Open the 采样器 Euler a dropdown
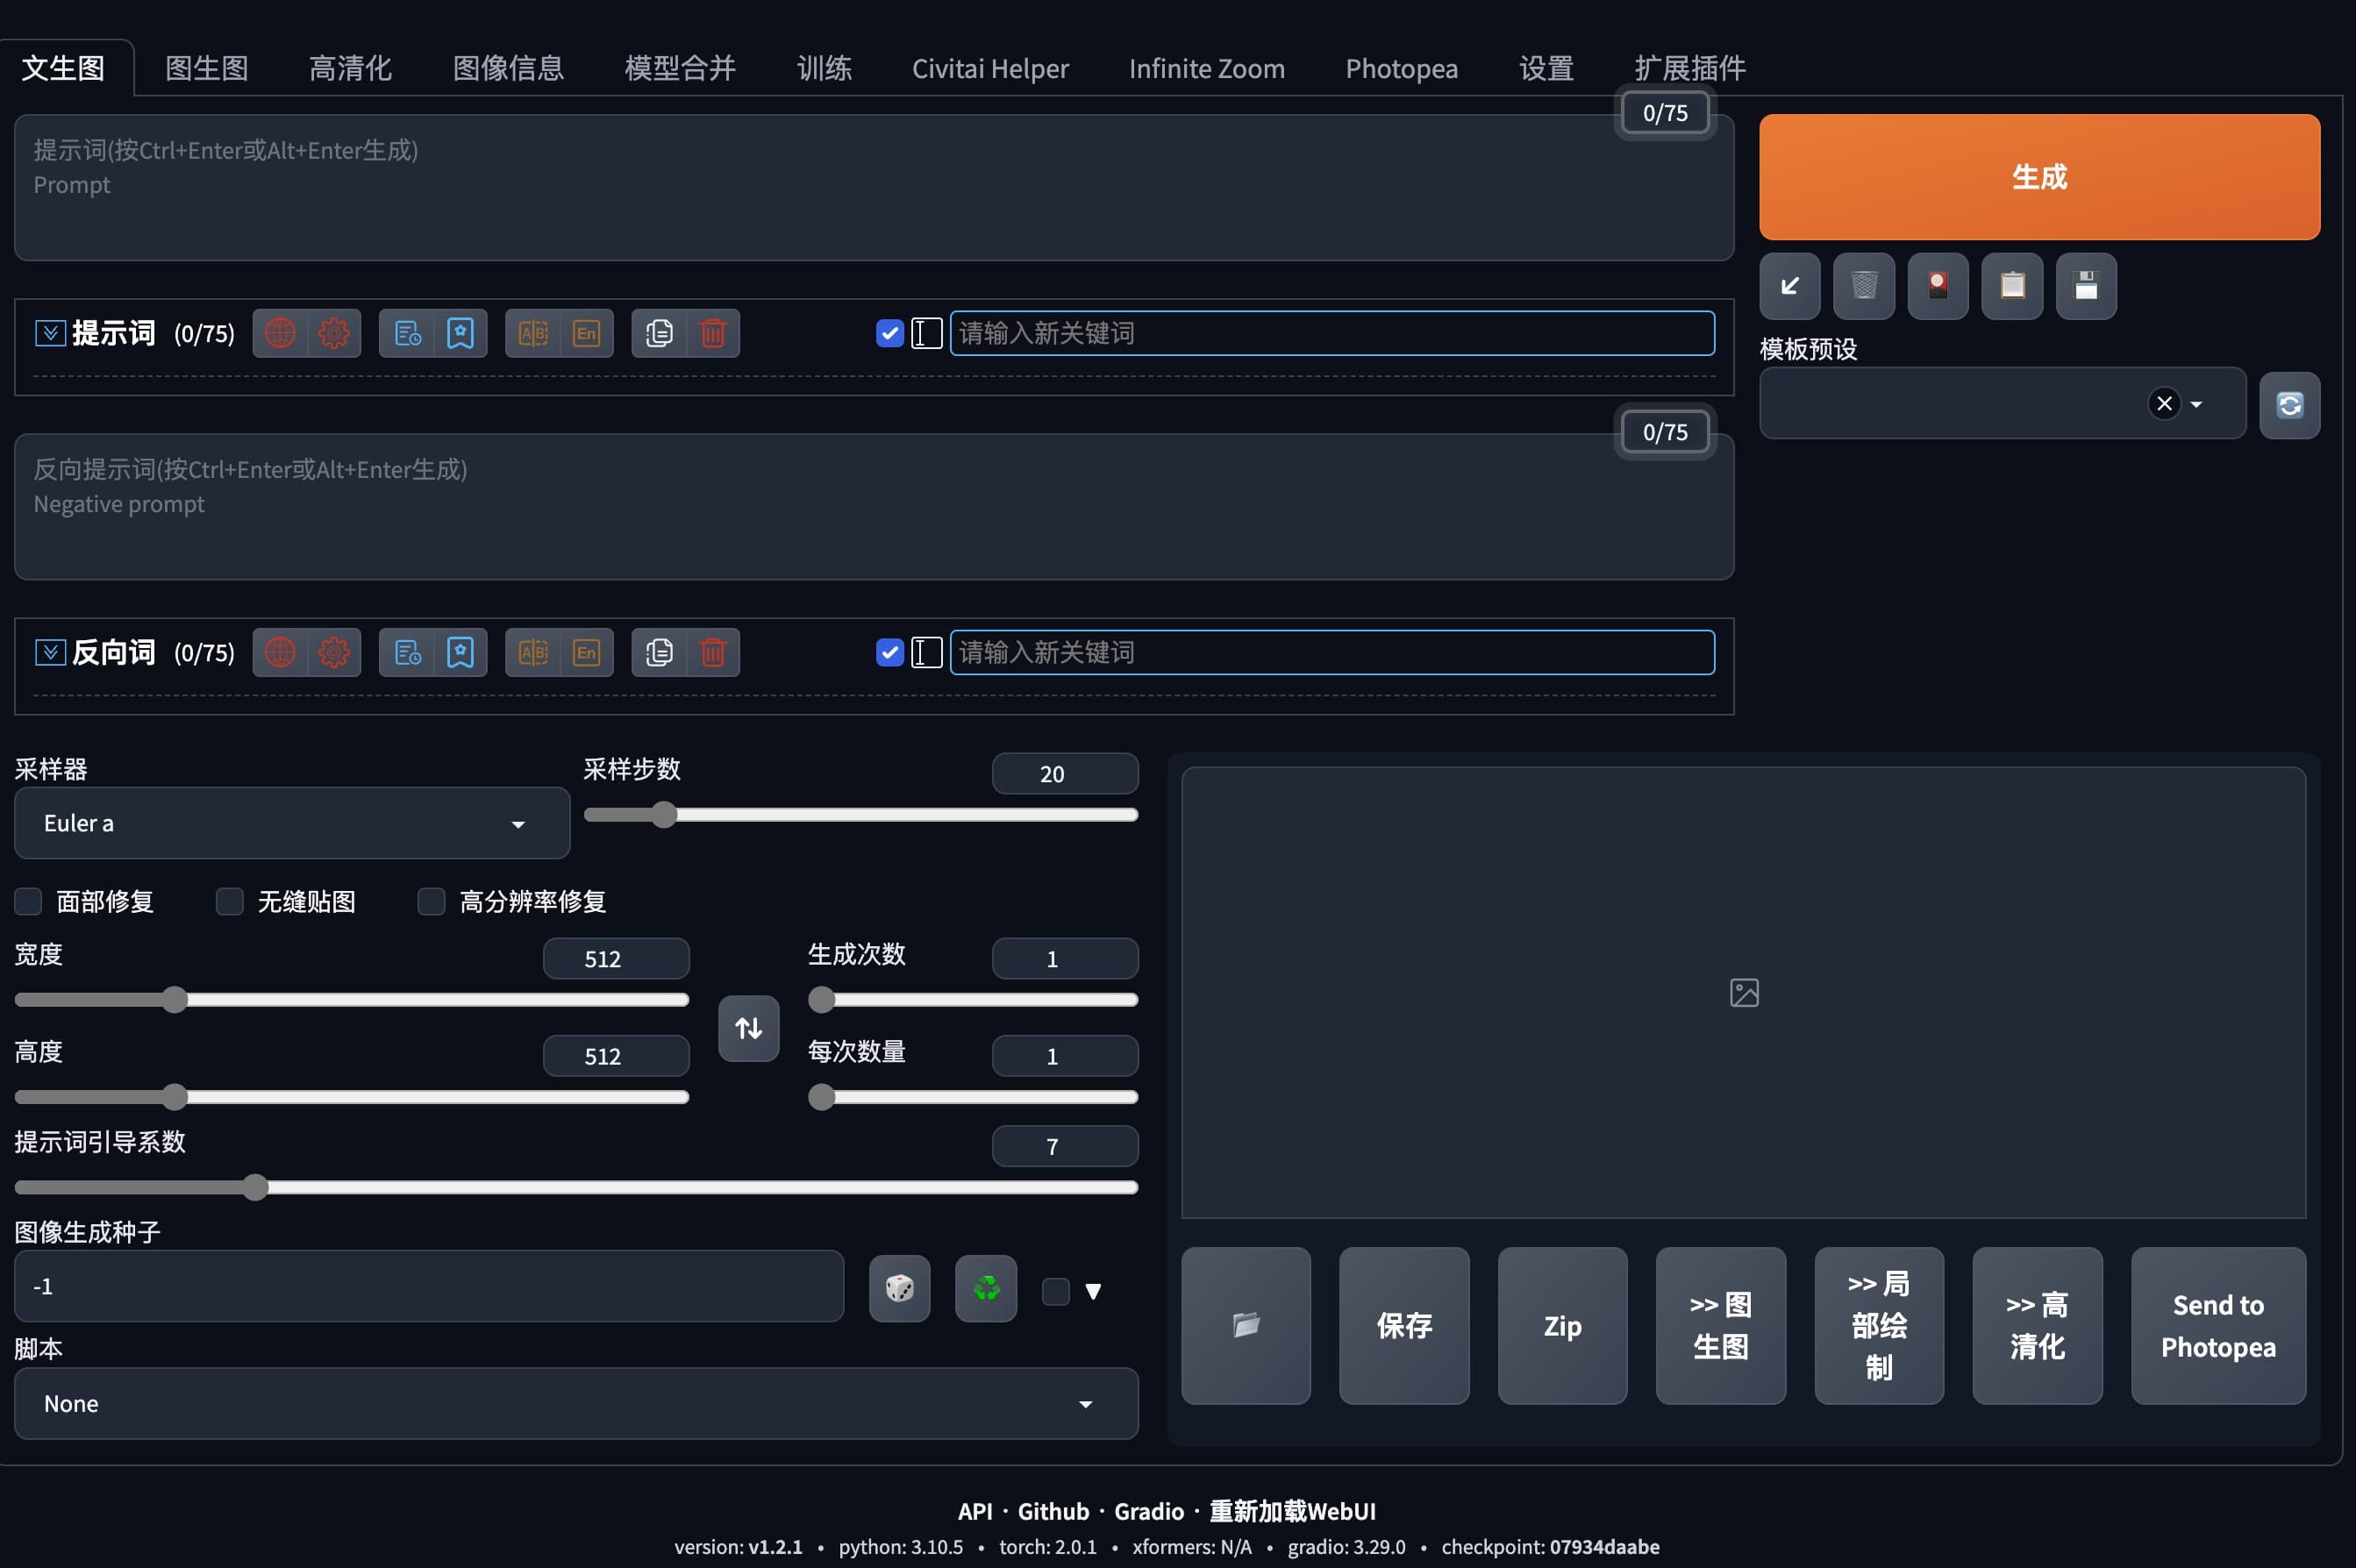 tap(291, 823)
